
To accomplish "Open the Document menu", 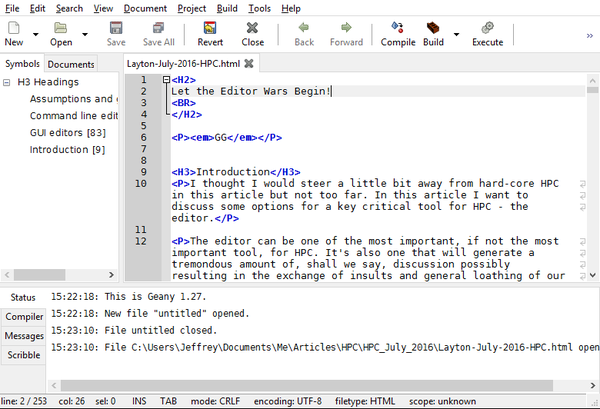I will (x=145, y=8).
